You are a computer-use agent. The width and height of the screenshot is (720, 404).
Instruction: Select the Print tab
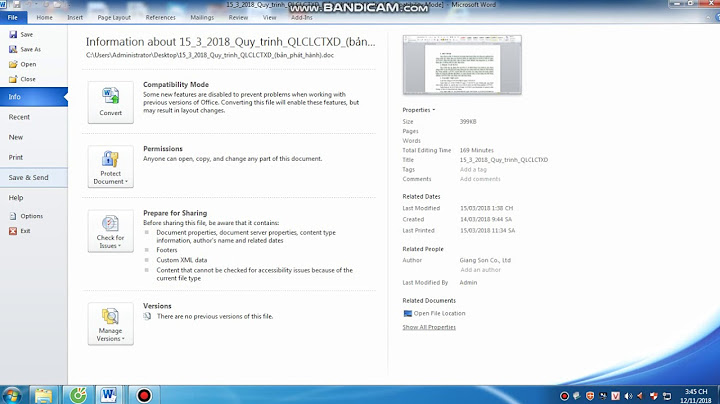(34, 157)
